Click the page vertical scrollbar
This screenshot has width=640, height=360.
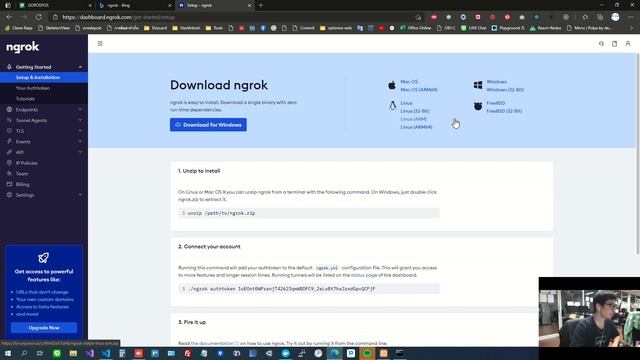tap(638, 155)
